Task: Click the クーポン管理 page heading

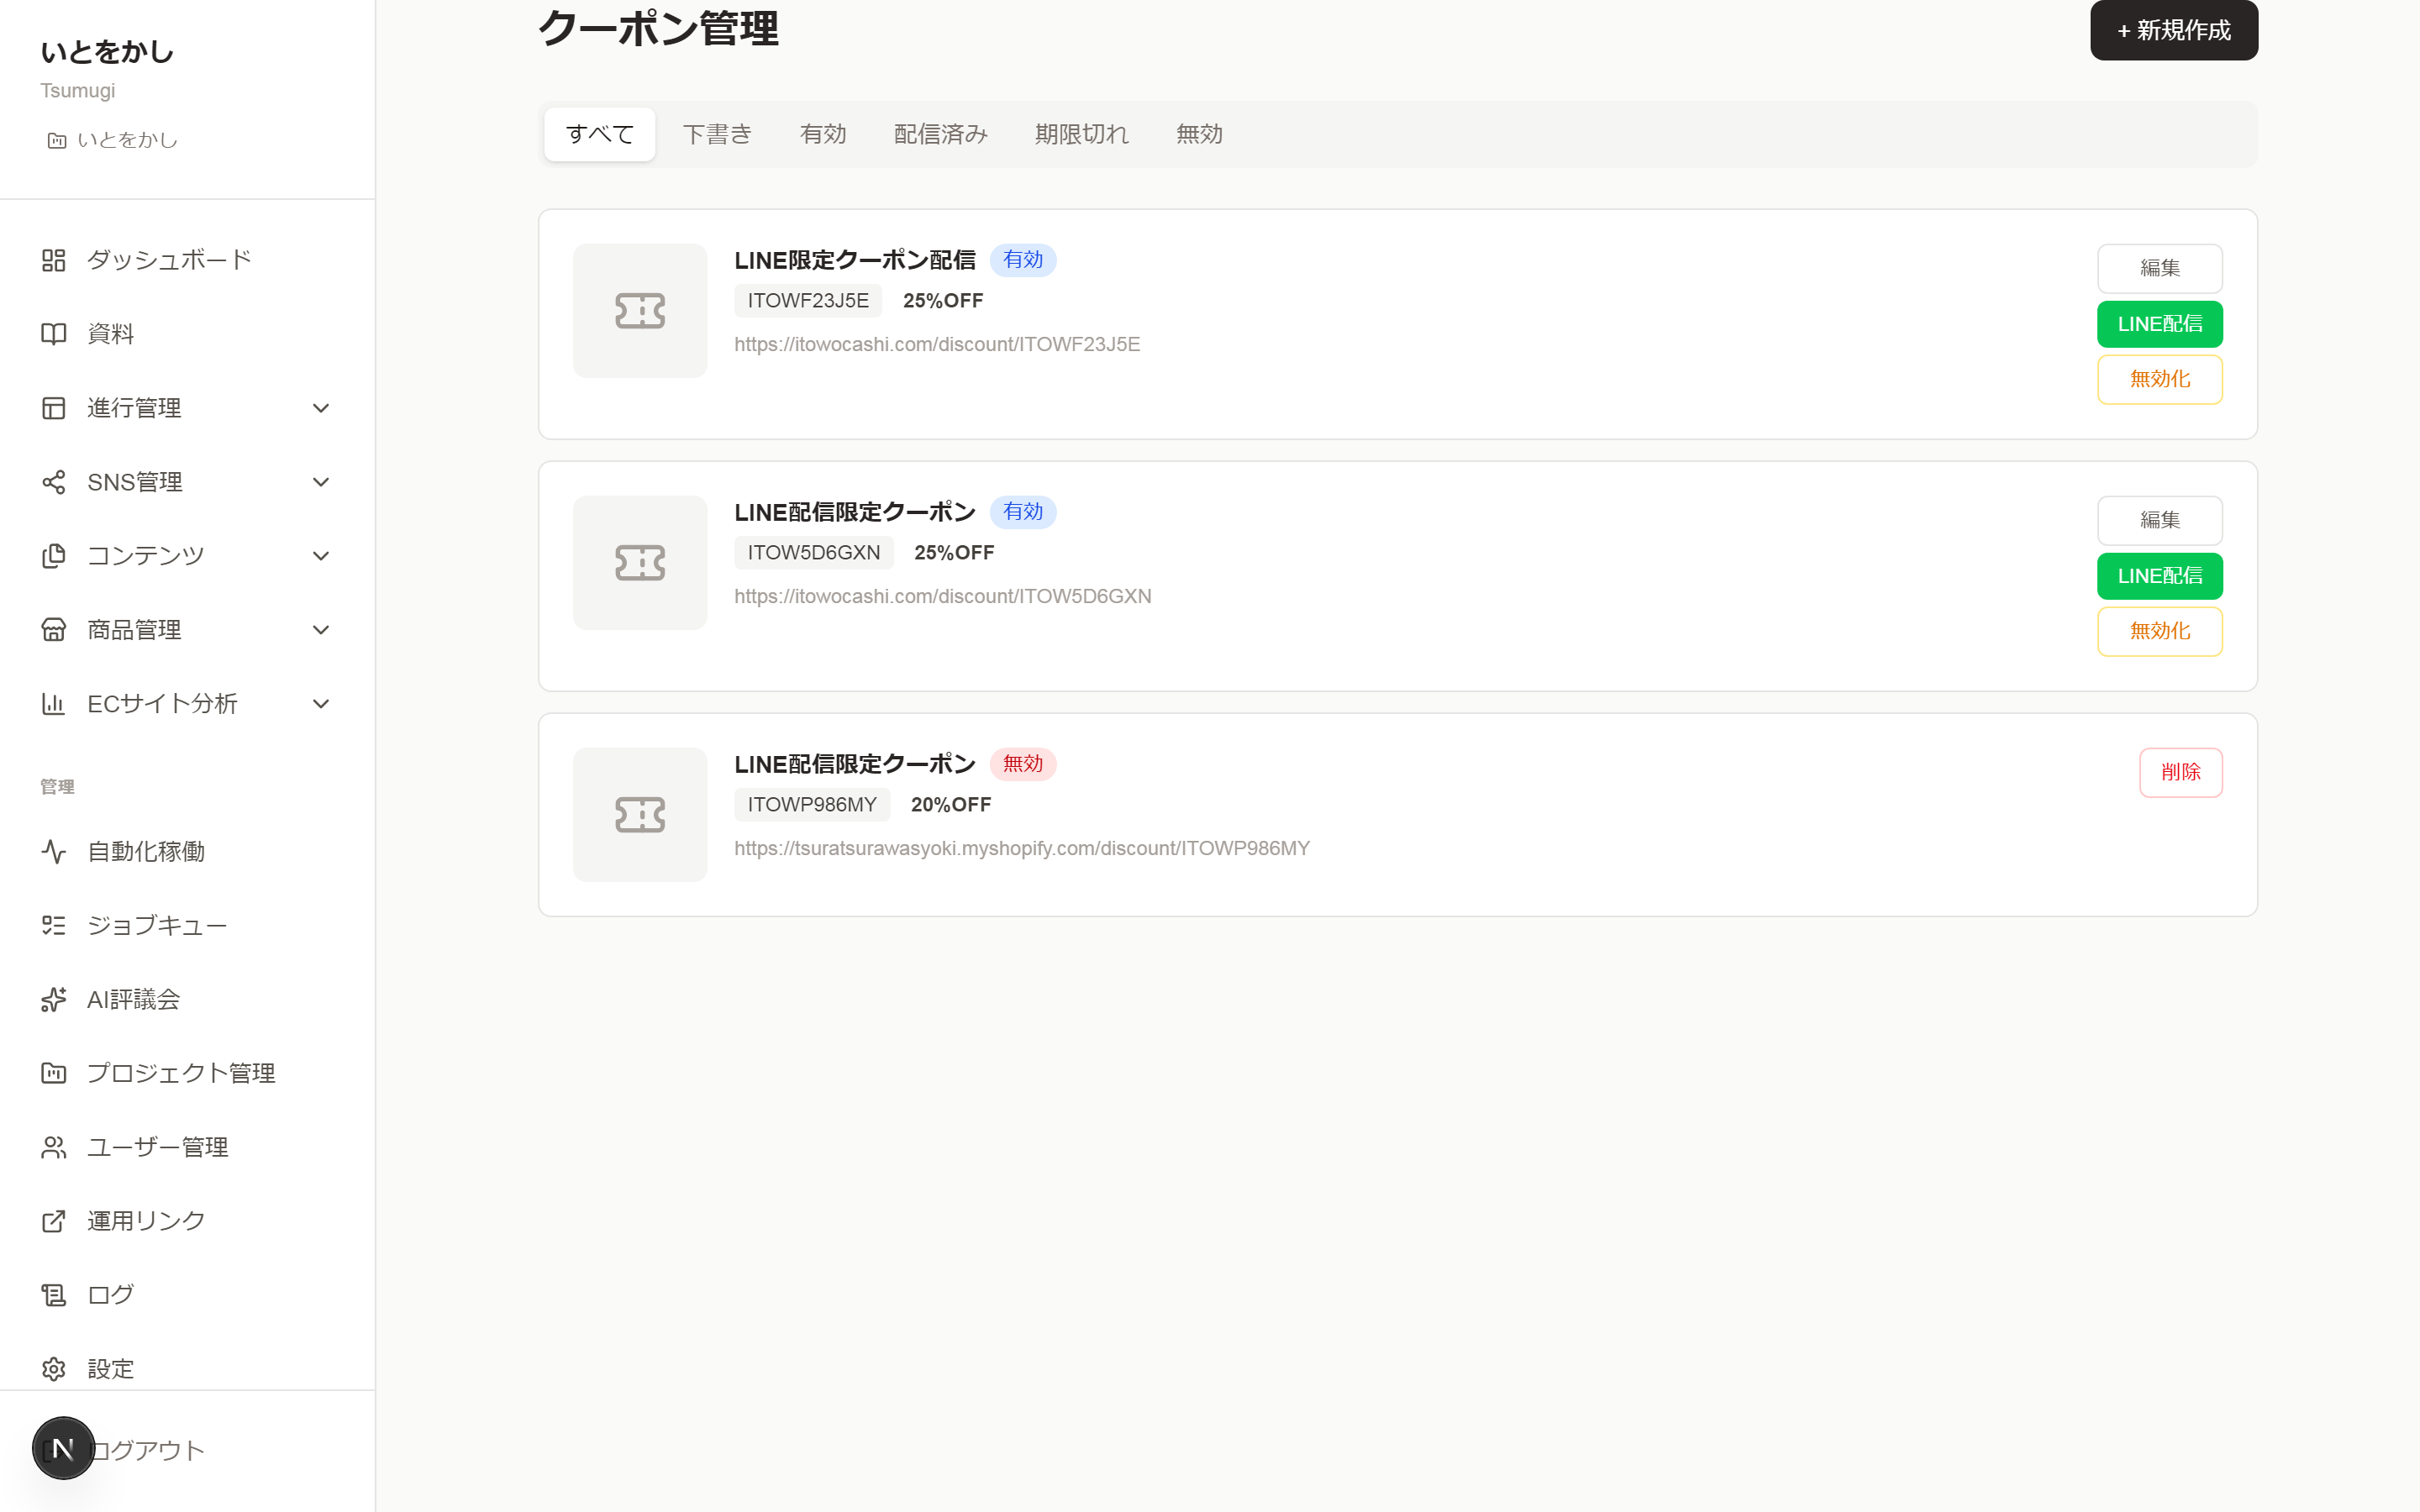Action: pos(659,28)
